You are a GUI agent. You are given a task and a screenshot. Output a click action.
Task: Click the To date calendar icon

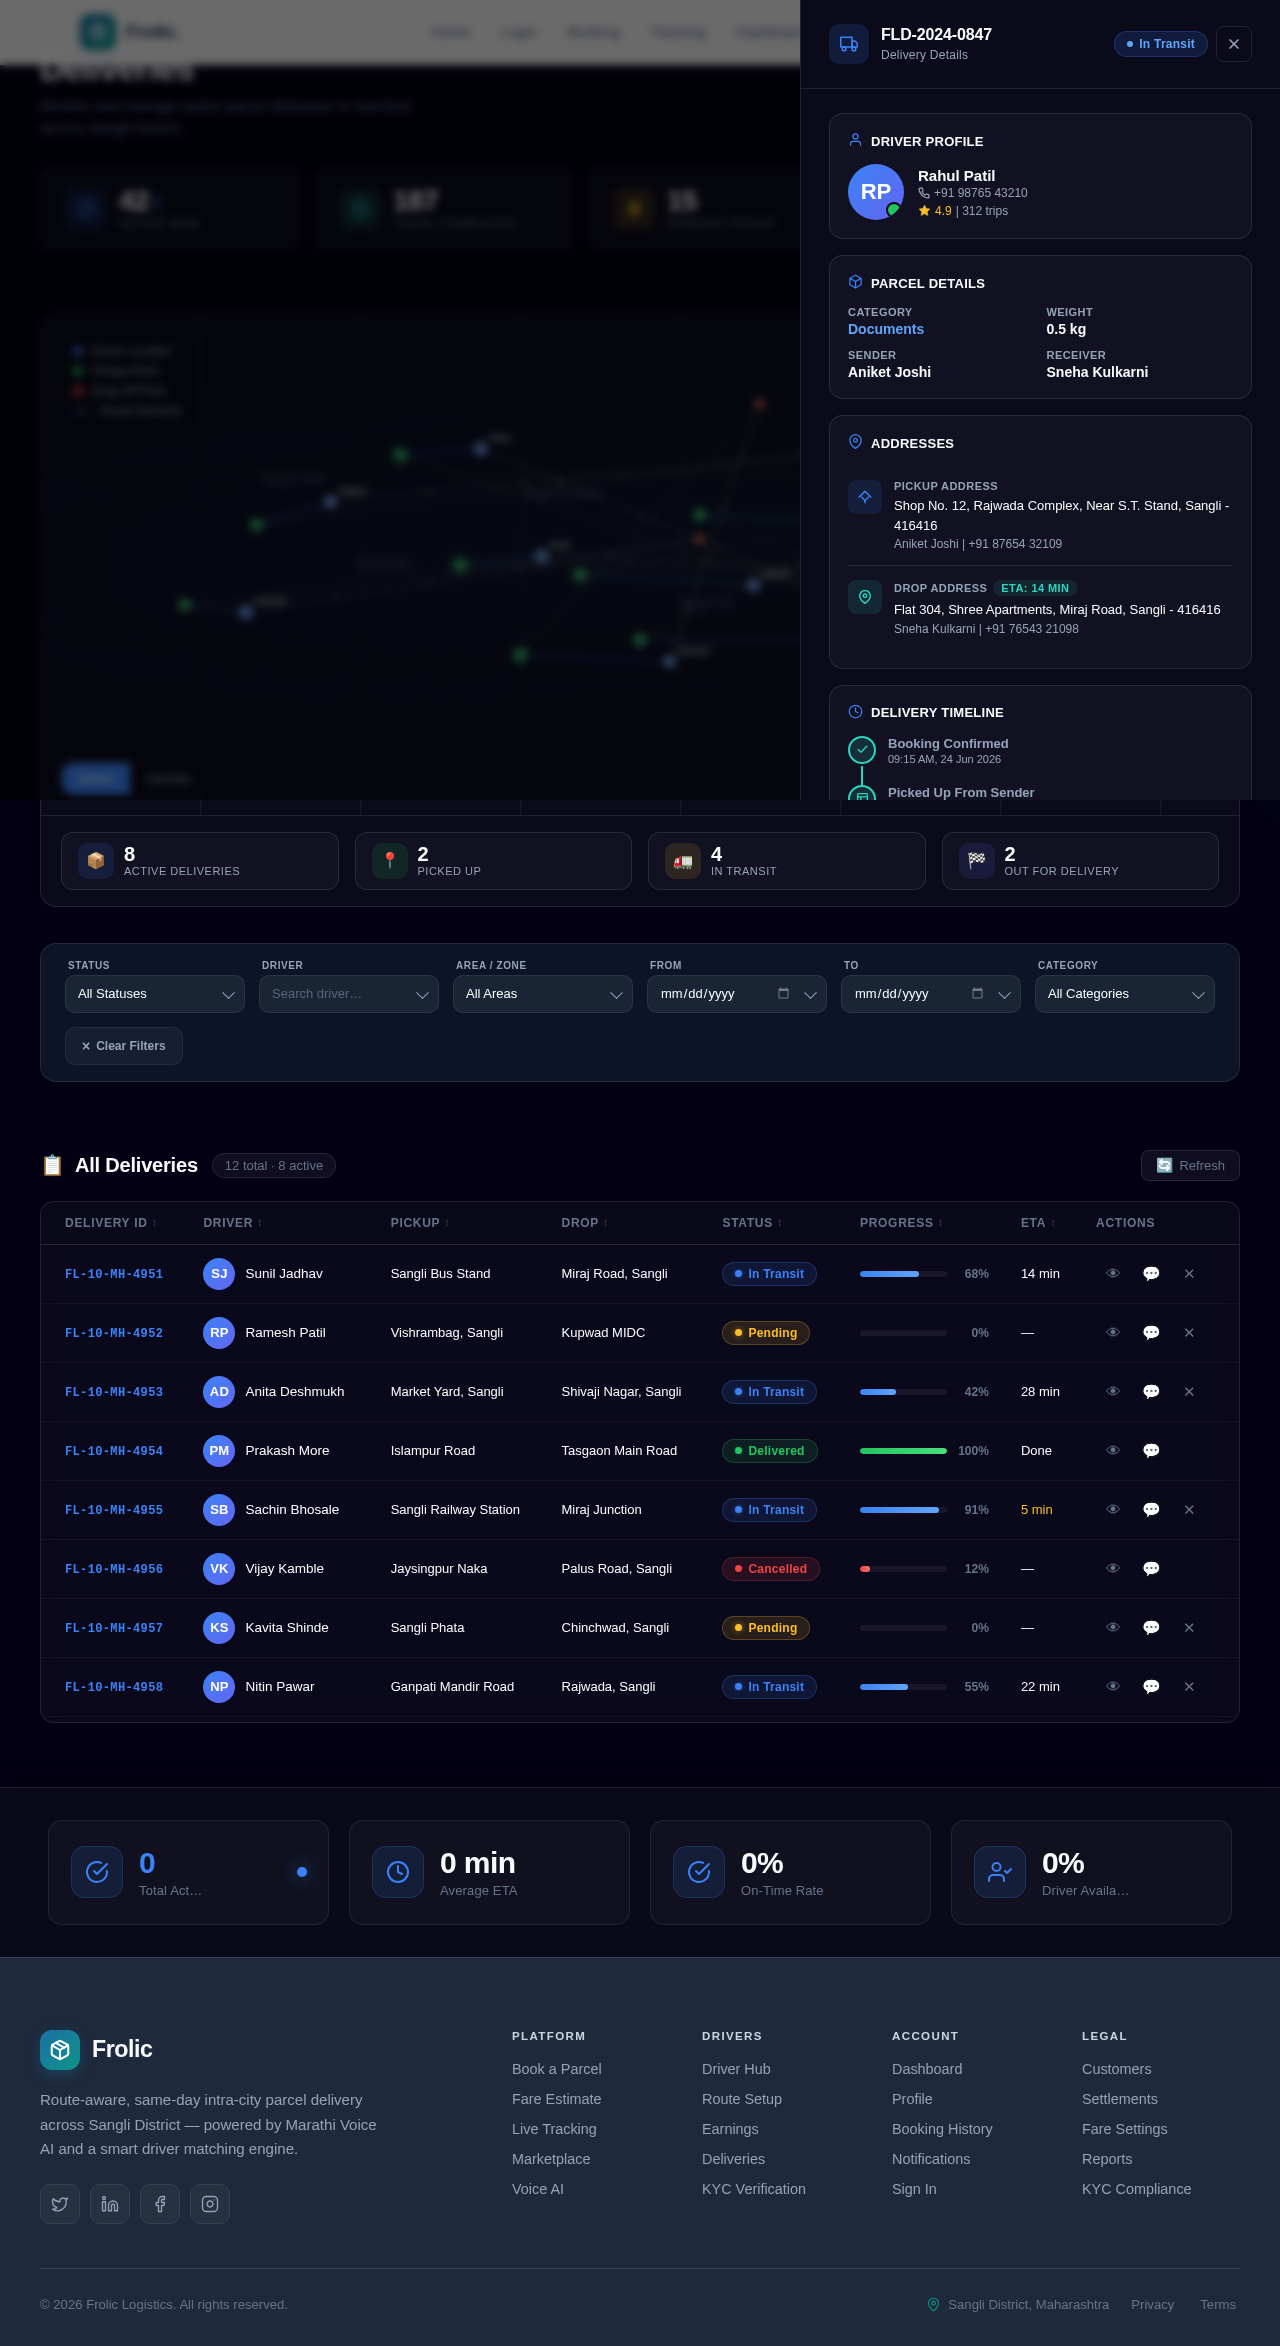977,993
